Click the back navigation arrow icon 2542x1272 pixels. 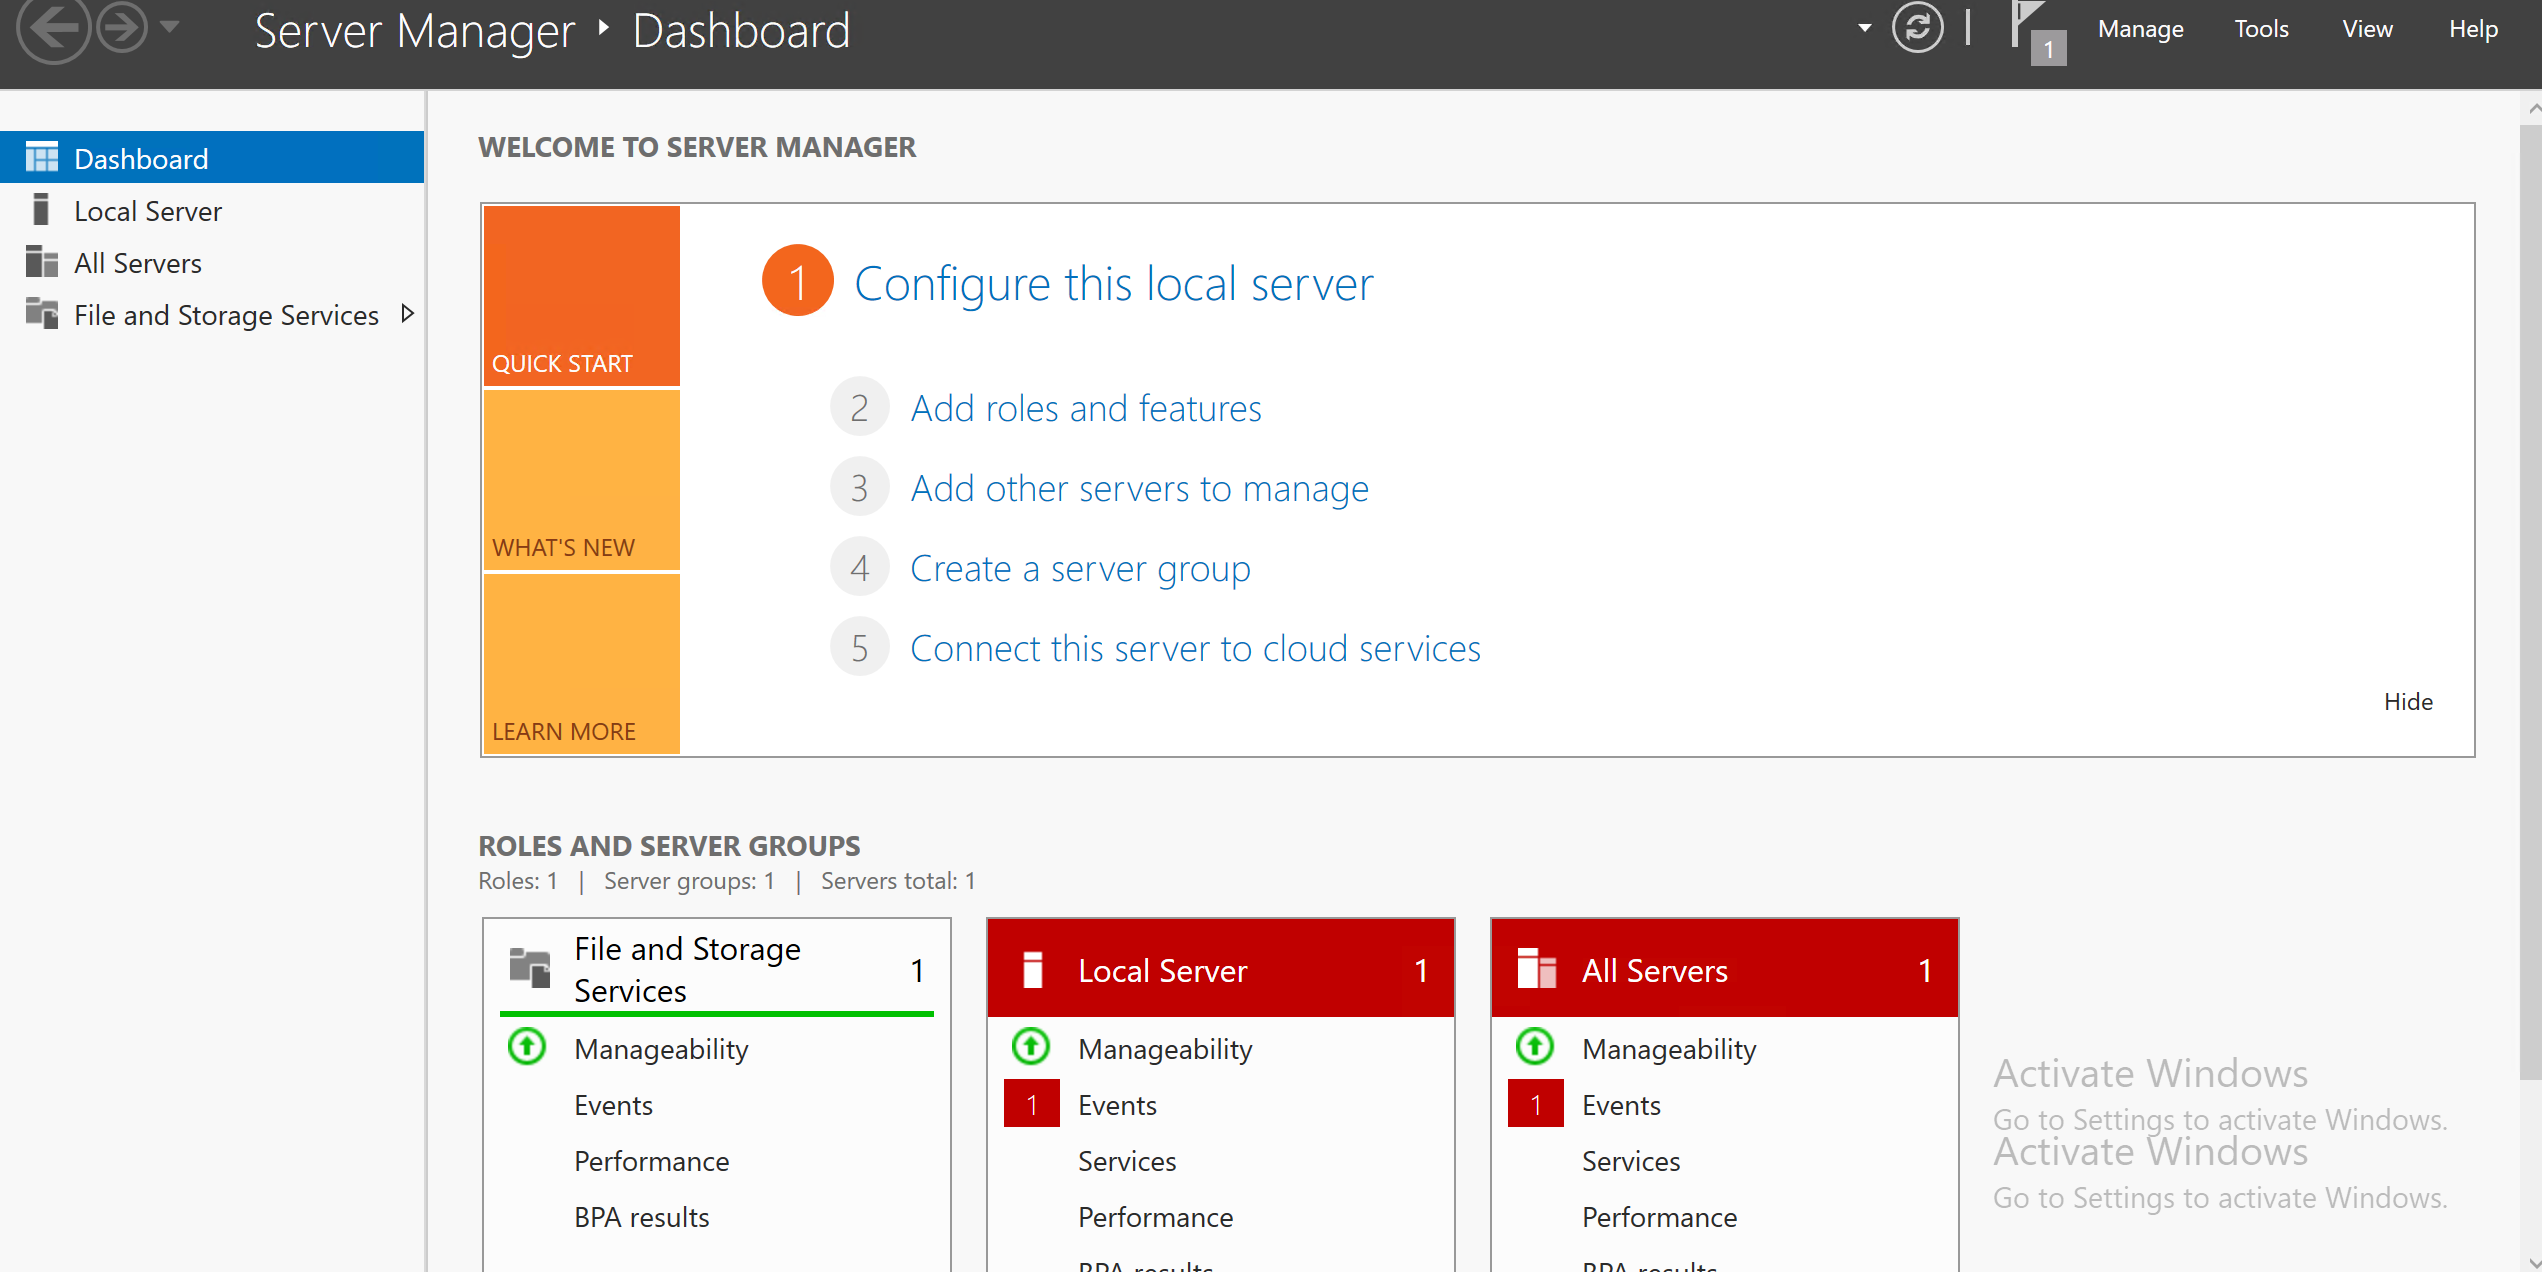[x=52, y=27]
